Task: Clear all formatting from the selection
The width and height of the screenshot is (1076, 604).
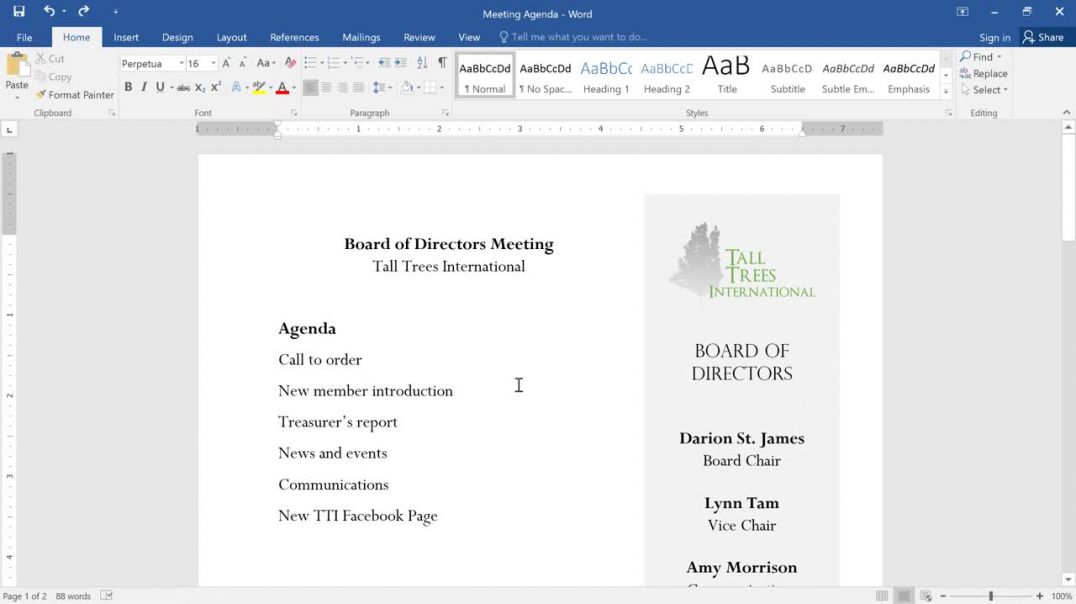Action: pyautogui.click(x=290, y=63)
